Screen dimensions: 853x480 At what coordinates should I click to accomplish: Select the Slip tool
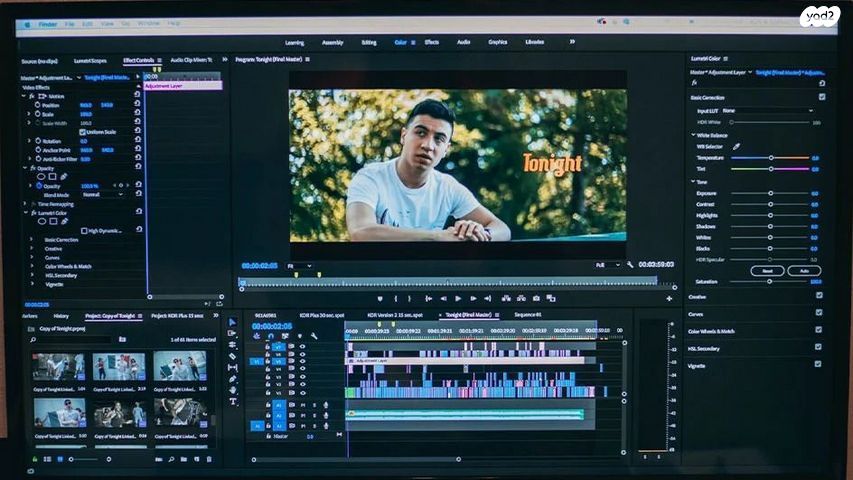232,367
